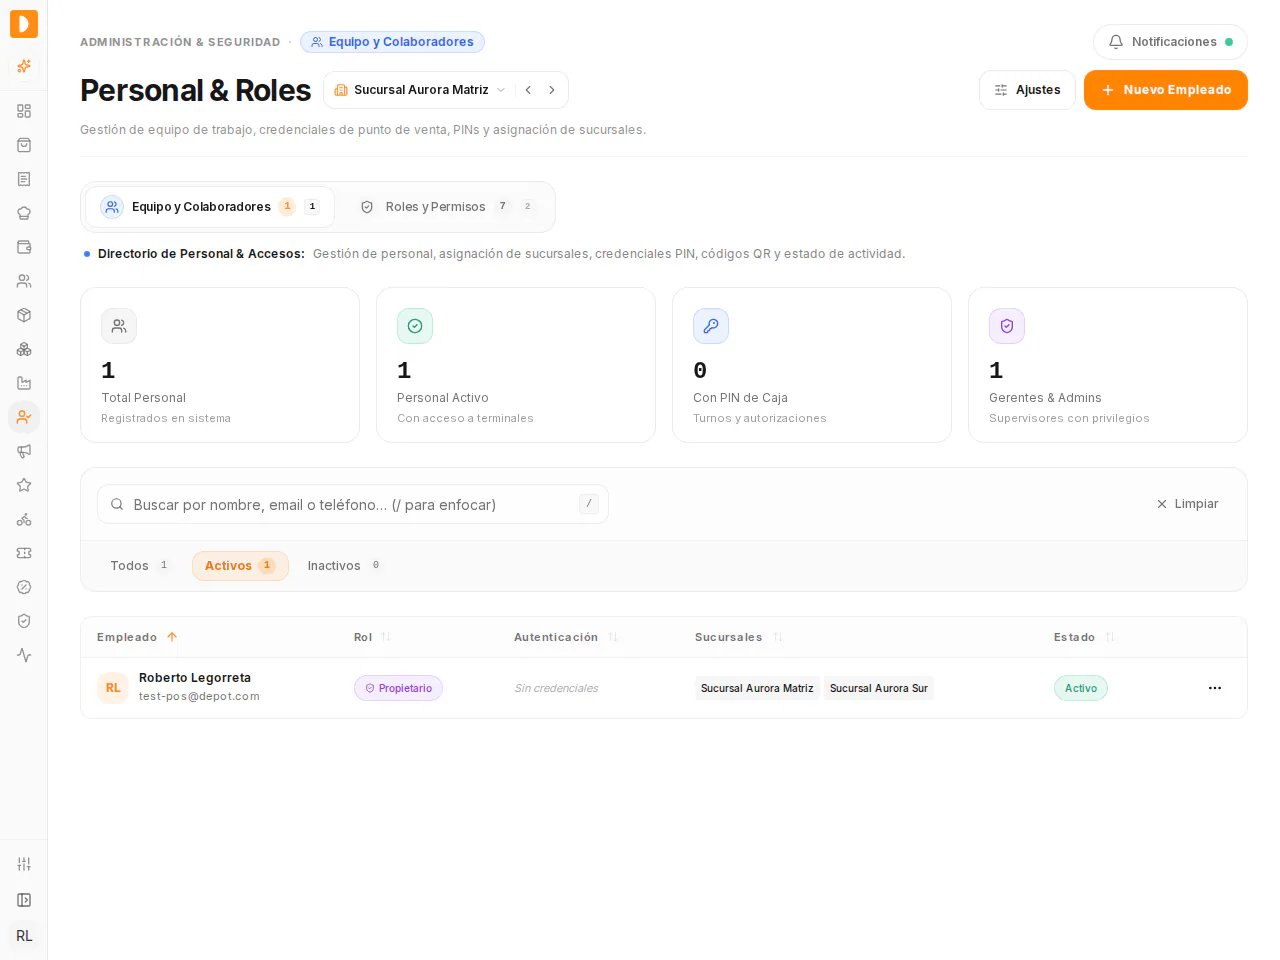1280x960 pixels.
Task: Open the box inventory icon in sidebar
Action: [24, 315]
